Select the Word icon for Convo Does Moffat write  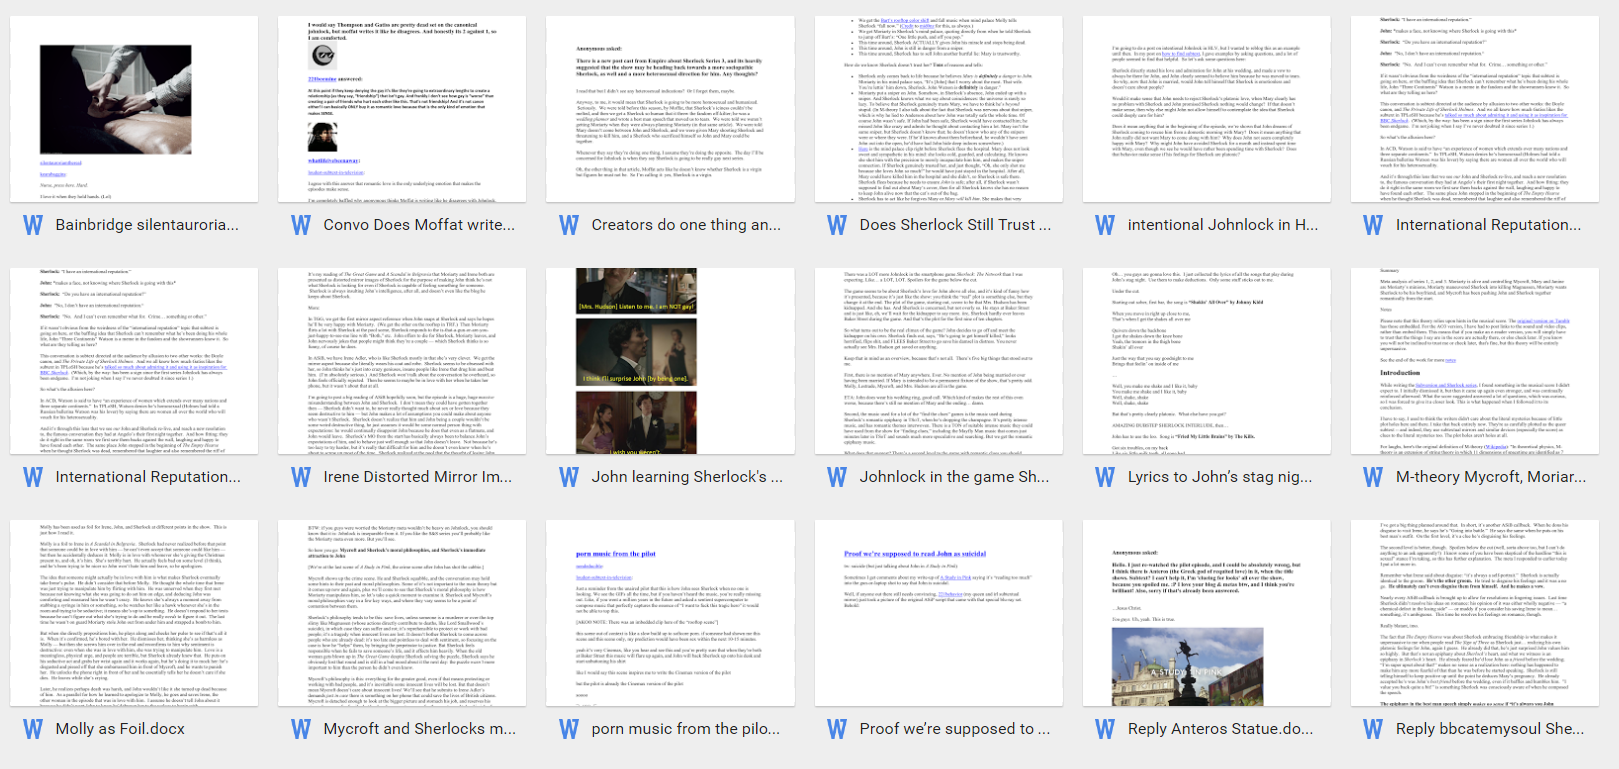(301, 225)
